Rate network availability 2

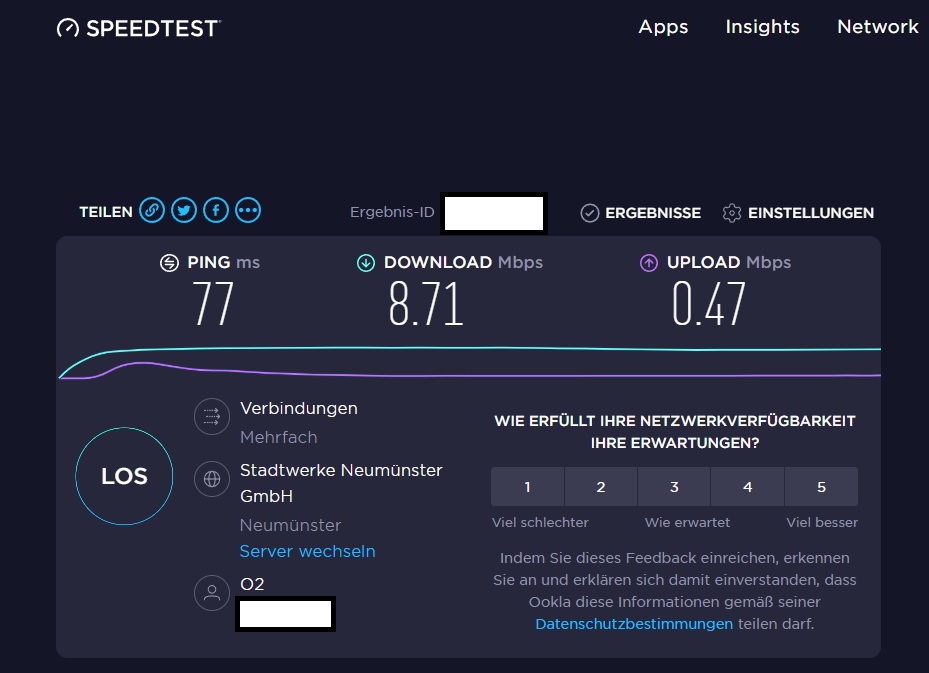tap(601, 486)
